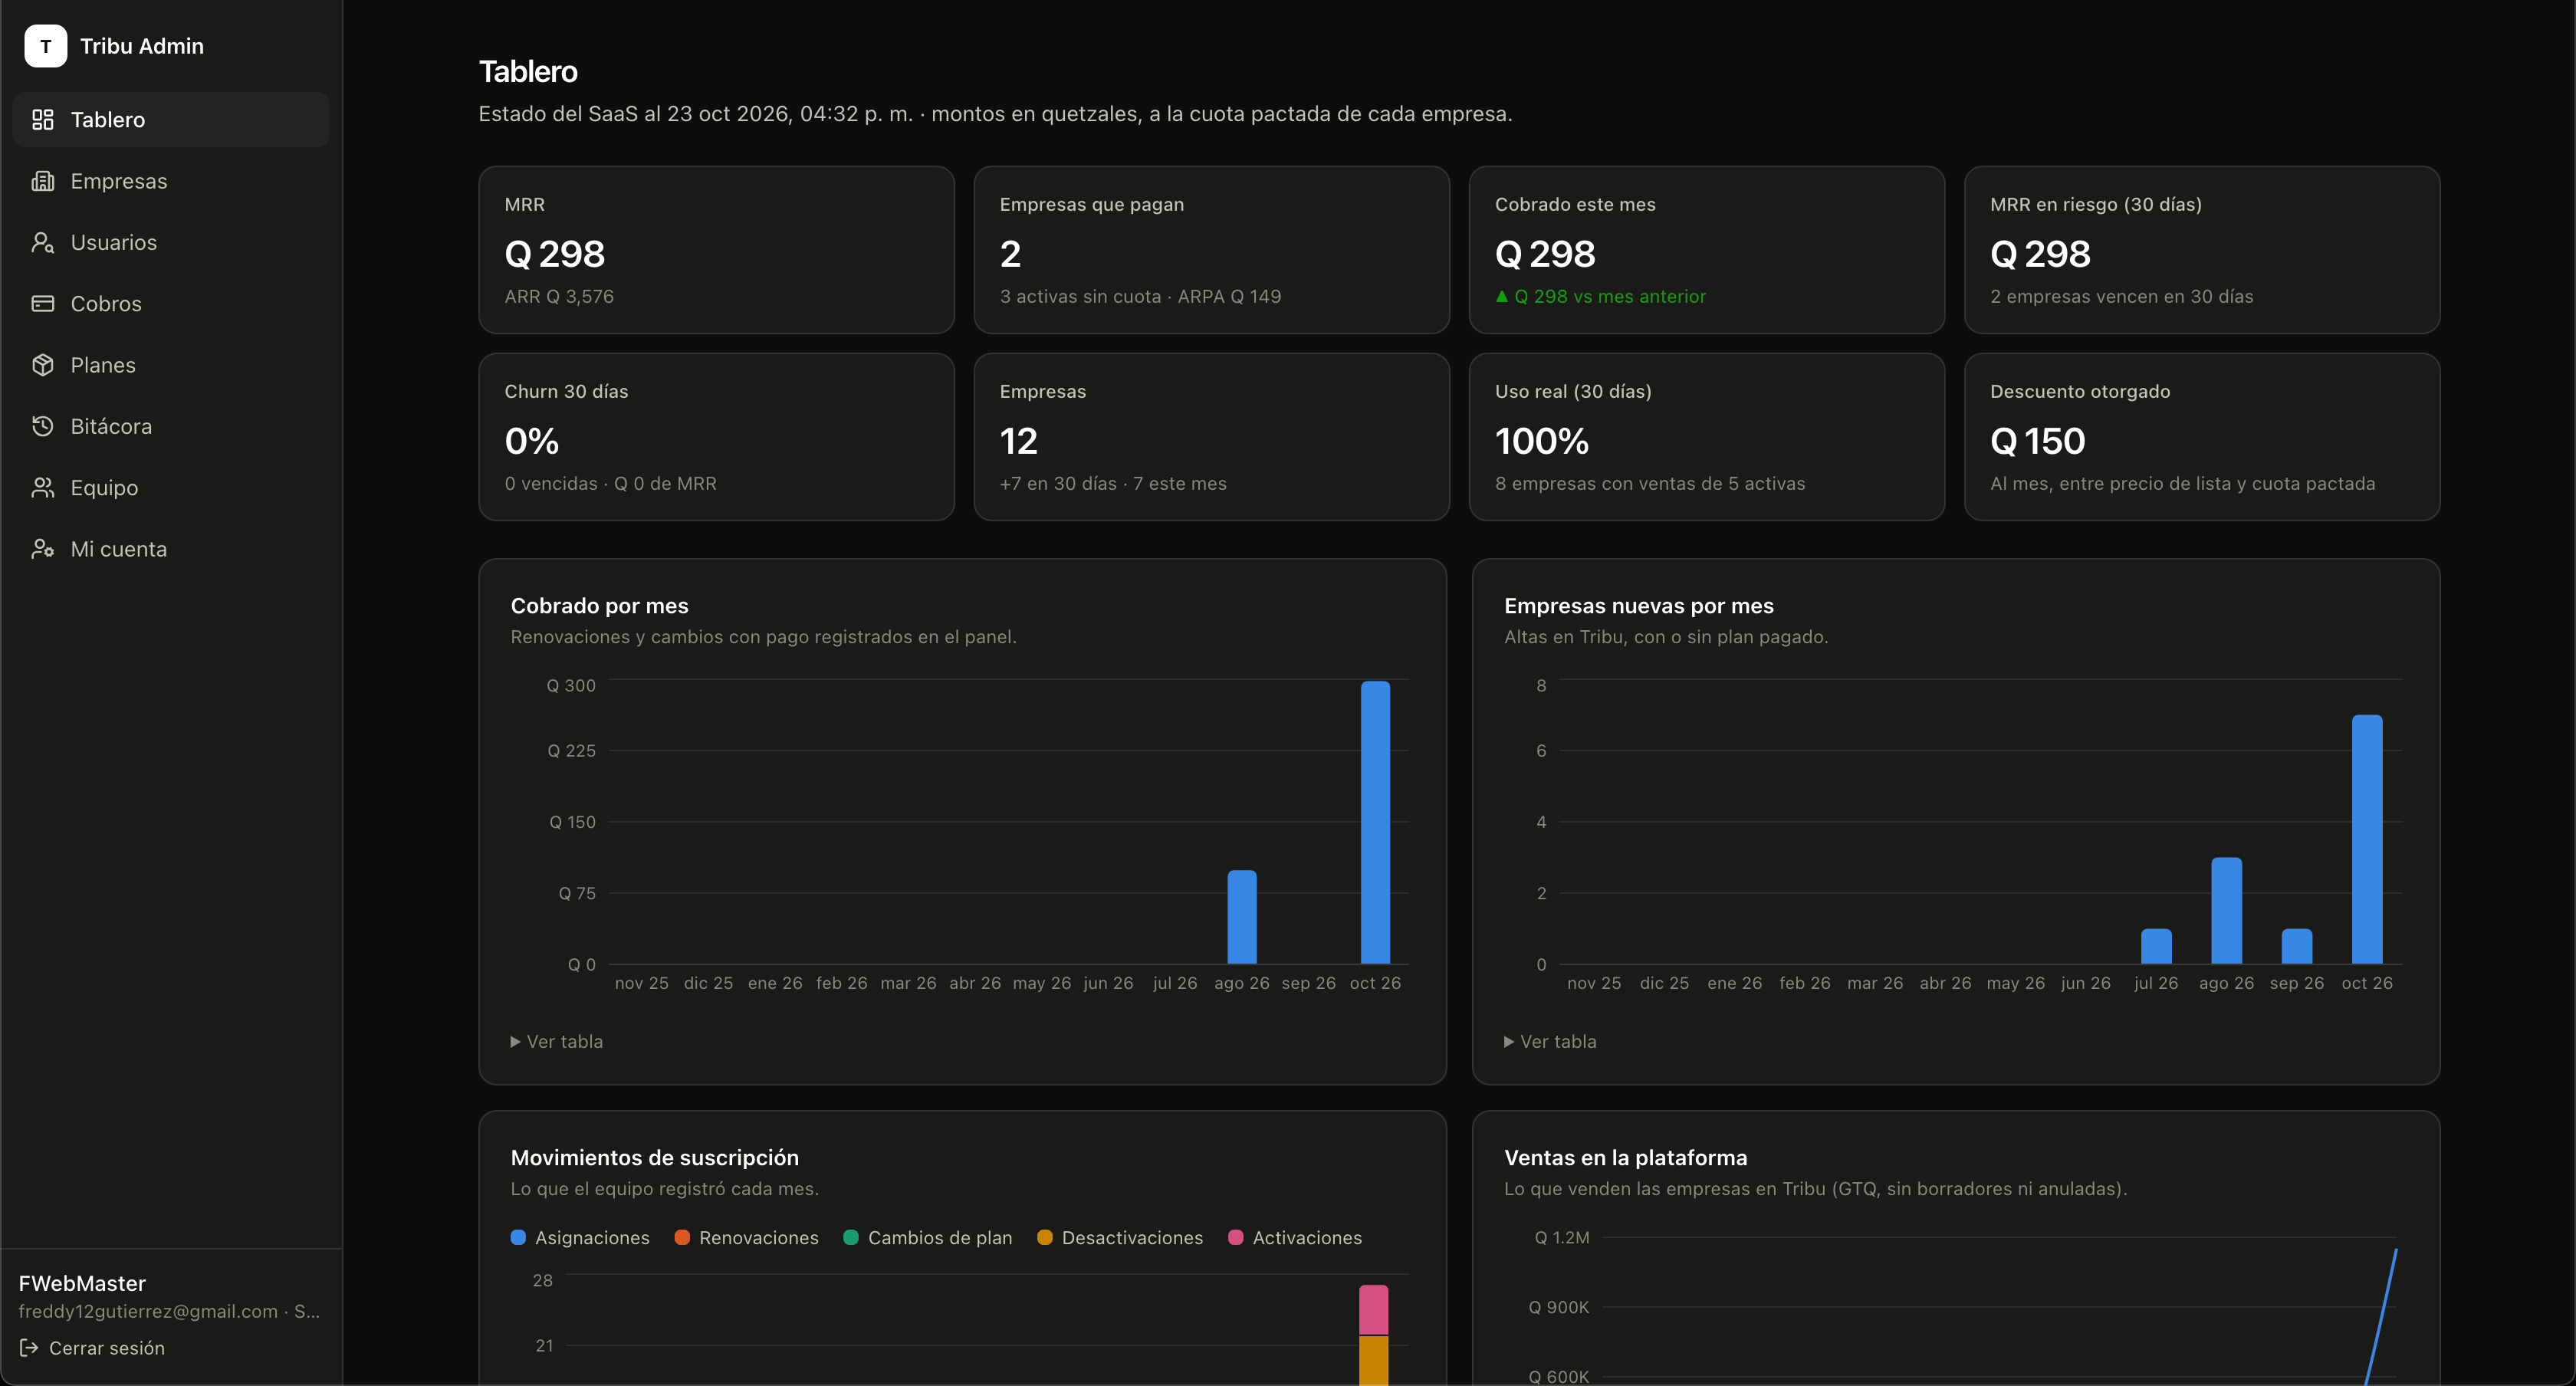Click the Tribu Admin logo badge
This screenshot has height=1386, width=2576.
click(x=45, y=46)
